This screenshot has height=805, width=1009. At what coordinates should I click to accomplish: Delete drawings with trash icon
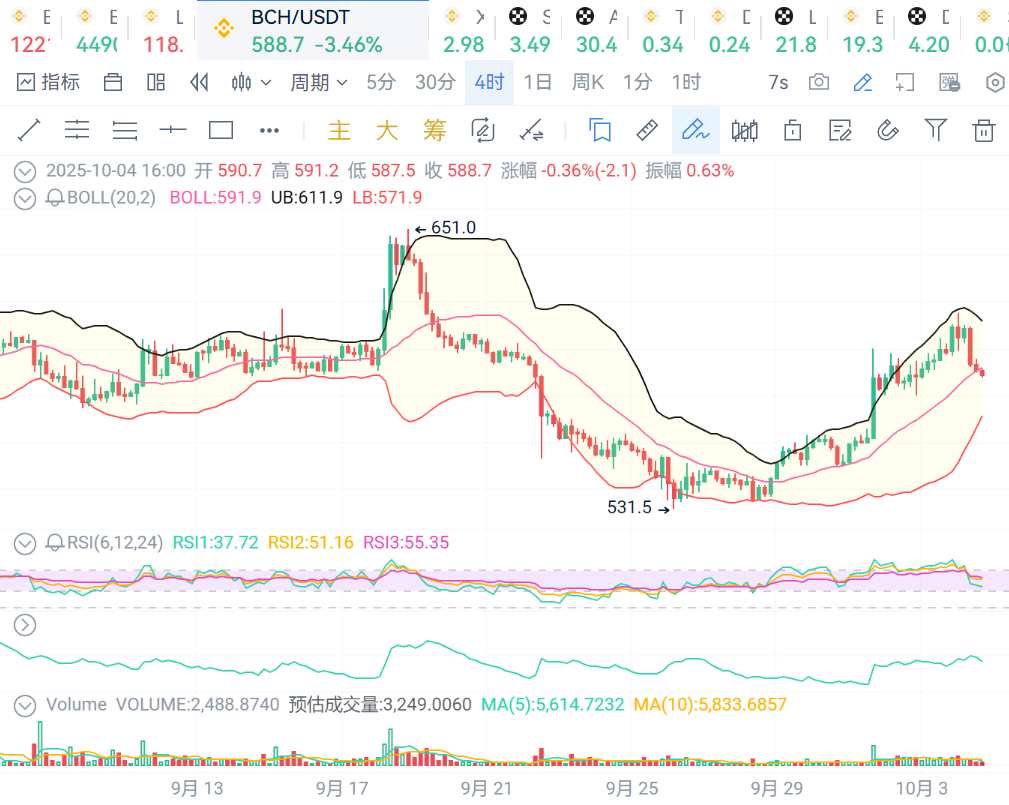(983, 131)
